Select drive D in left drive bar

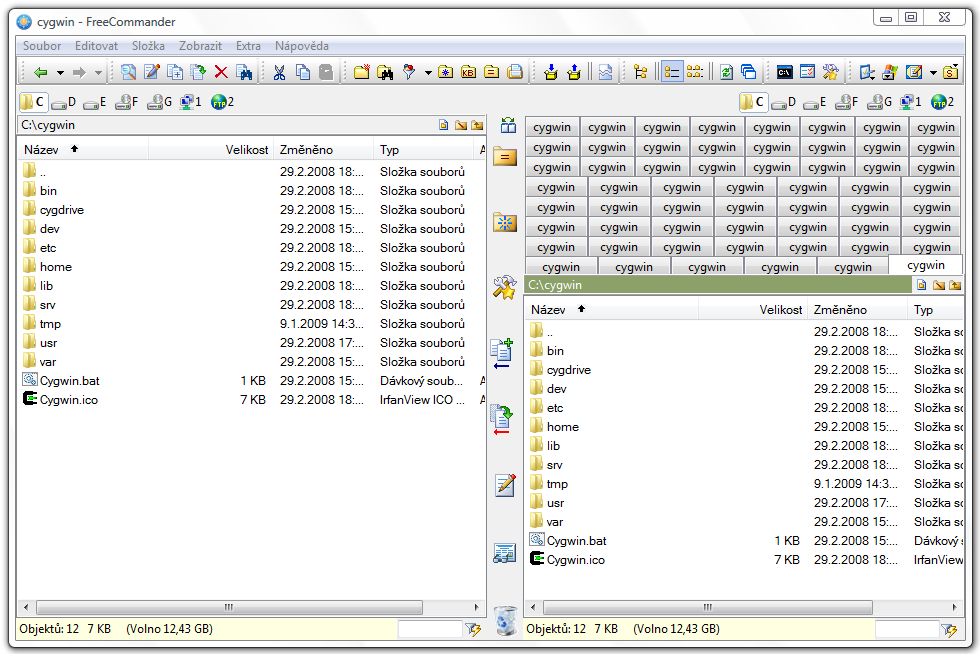pos(63,102)
